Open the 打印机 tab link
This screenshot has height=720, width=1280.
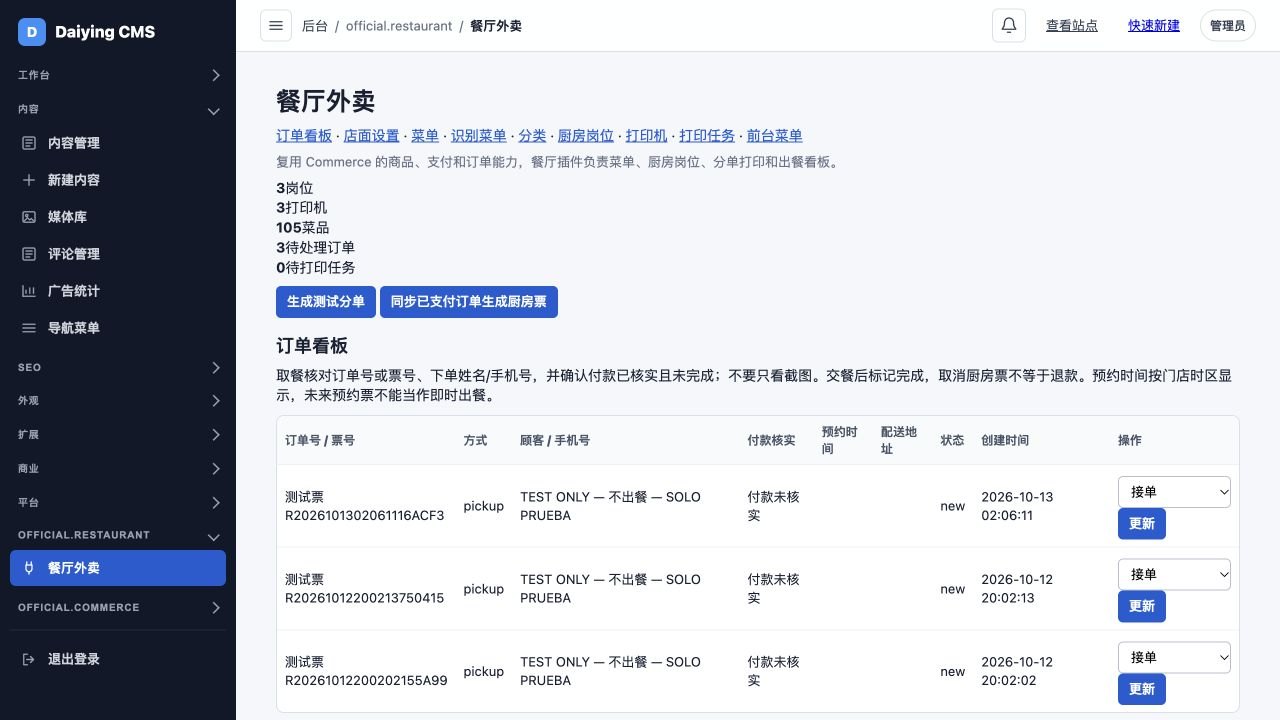point(647,136)
